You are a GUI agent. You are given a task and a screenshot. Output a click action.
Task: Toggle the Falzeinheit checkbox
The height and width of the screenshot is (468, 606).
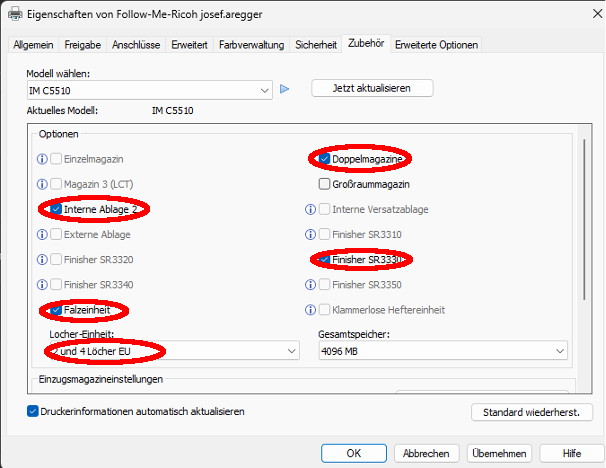click(x=56, y=310)
